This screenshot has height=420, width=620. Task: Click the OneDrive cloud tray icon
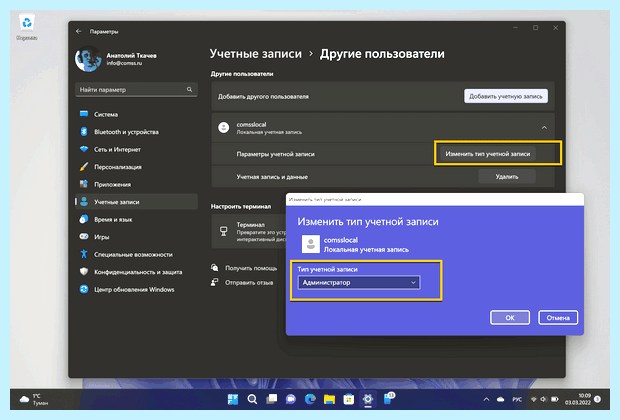[x=500, y=399]
